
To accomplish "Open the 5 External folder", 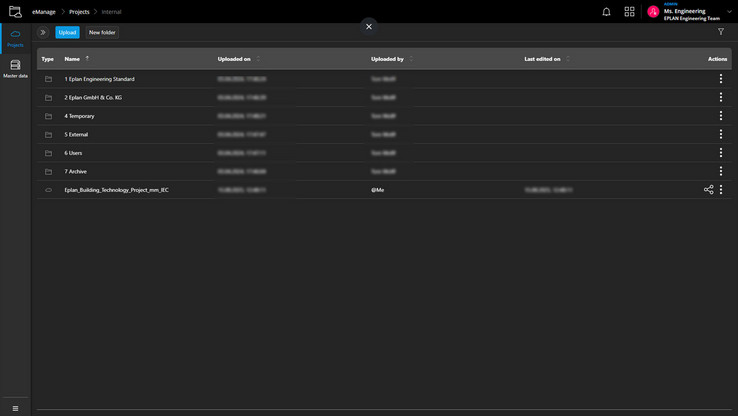I will click(77, 134).
